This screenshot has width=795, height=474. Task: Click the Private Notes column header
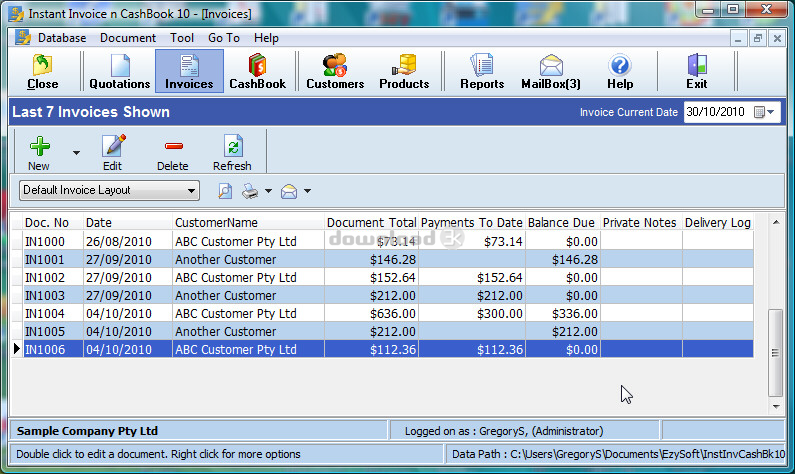click(641, 223)
